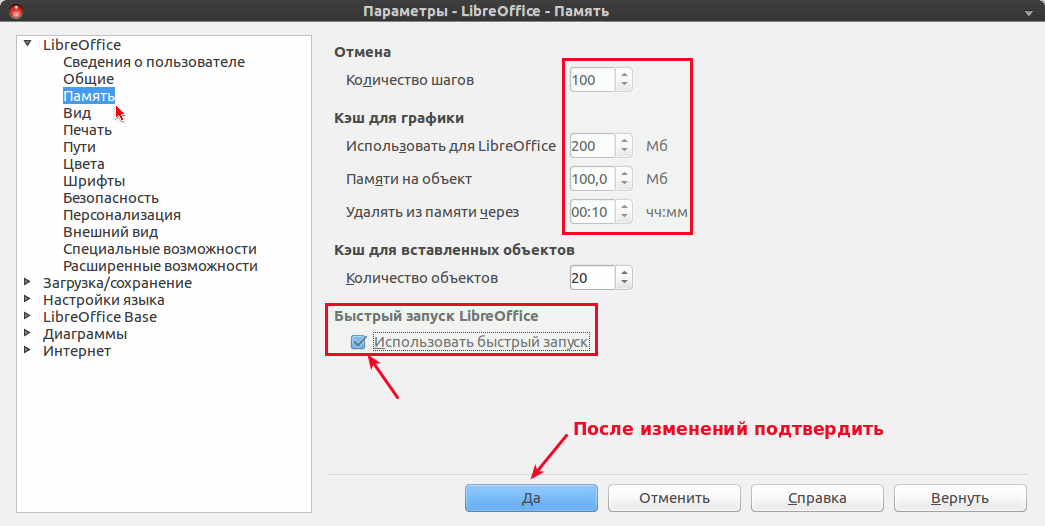Open help with the Справка button
This screenshot has width=1045, height=526.
pyautogui.click(x=817, y=498)
